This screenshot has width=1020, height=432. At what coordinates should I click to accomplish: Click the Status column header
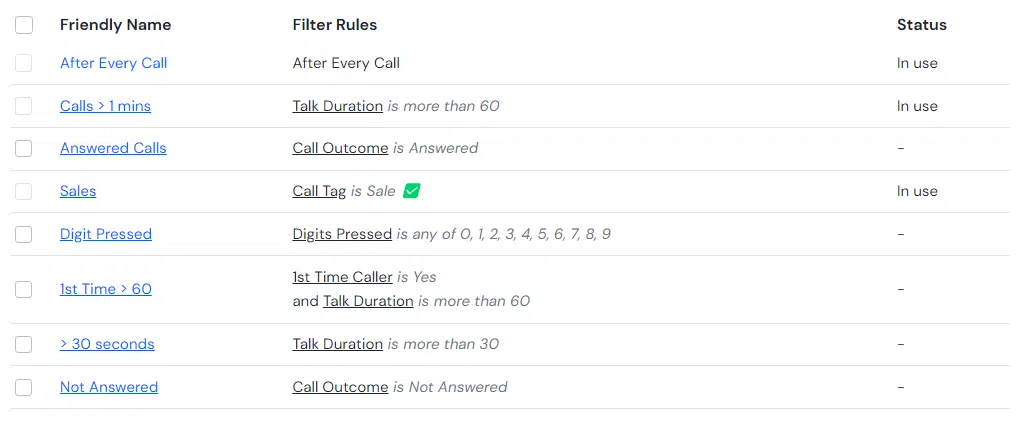(922, 25)
